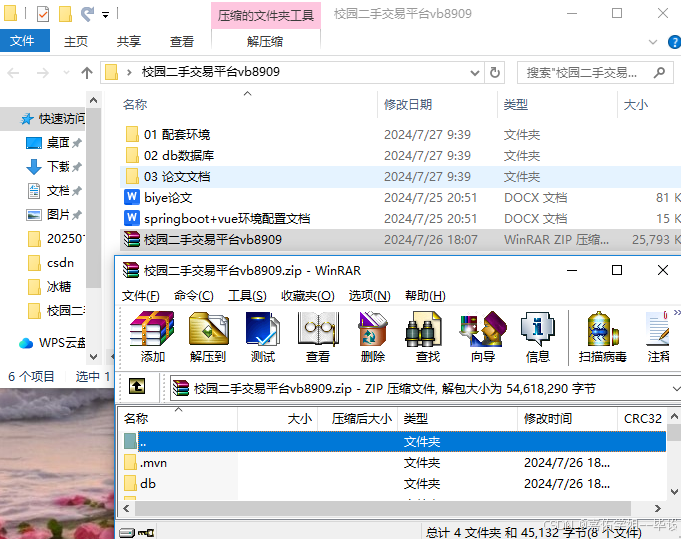Click the quick-access undo icon
Screen dimensions: 681x539
point(87,14)
